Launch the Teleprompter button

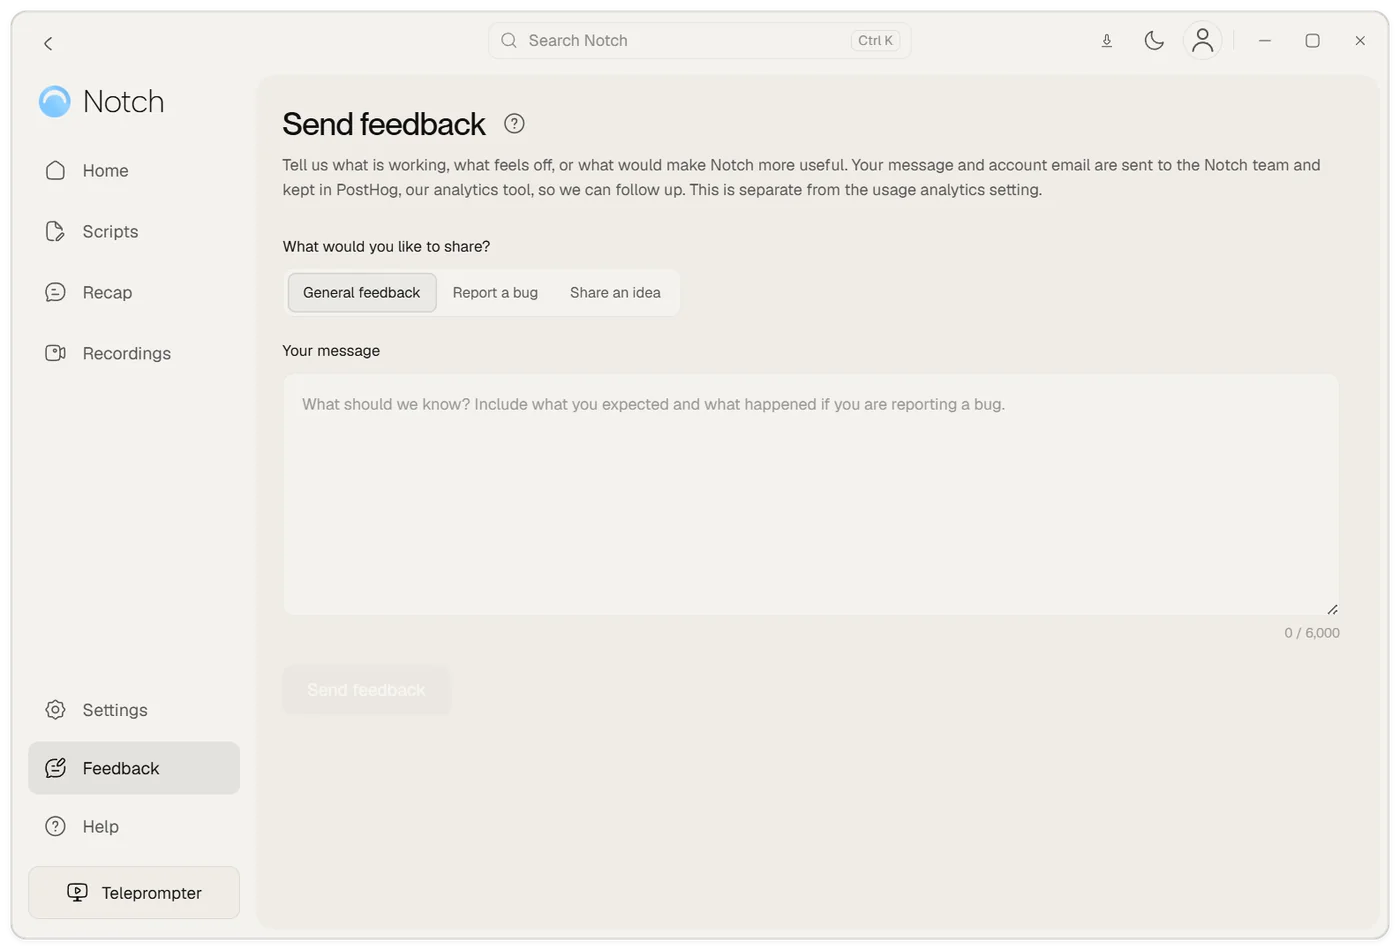[134, 893]
